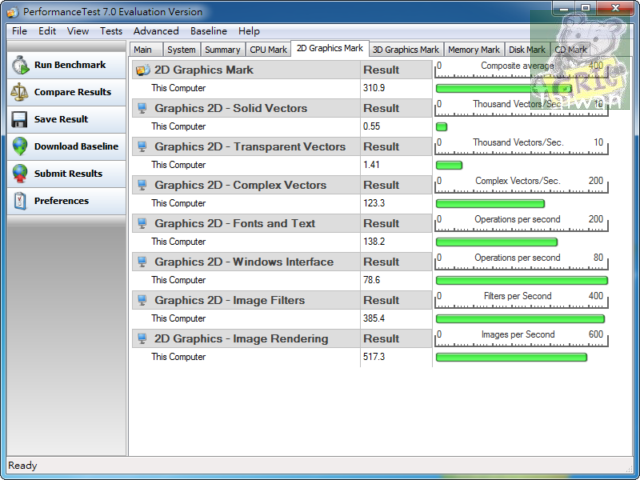Click the 1.41 result value
The height and width of the screenshot is (480, 640).
pyautogui.click(x=371, y=164)
